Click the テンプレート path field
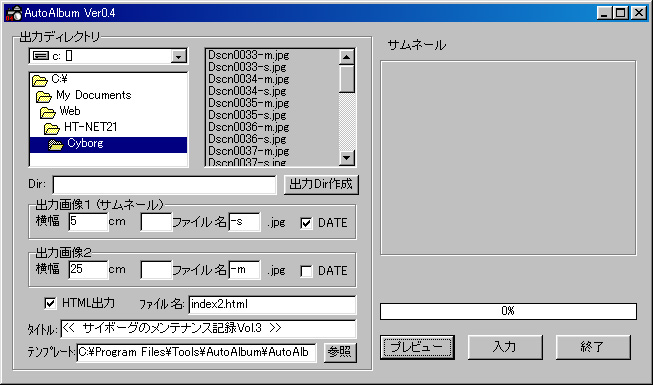Viewport: 653px width, 385px height. [x=196, y=352]
